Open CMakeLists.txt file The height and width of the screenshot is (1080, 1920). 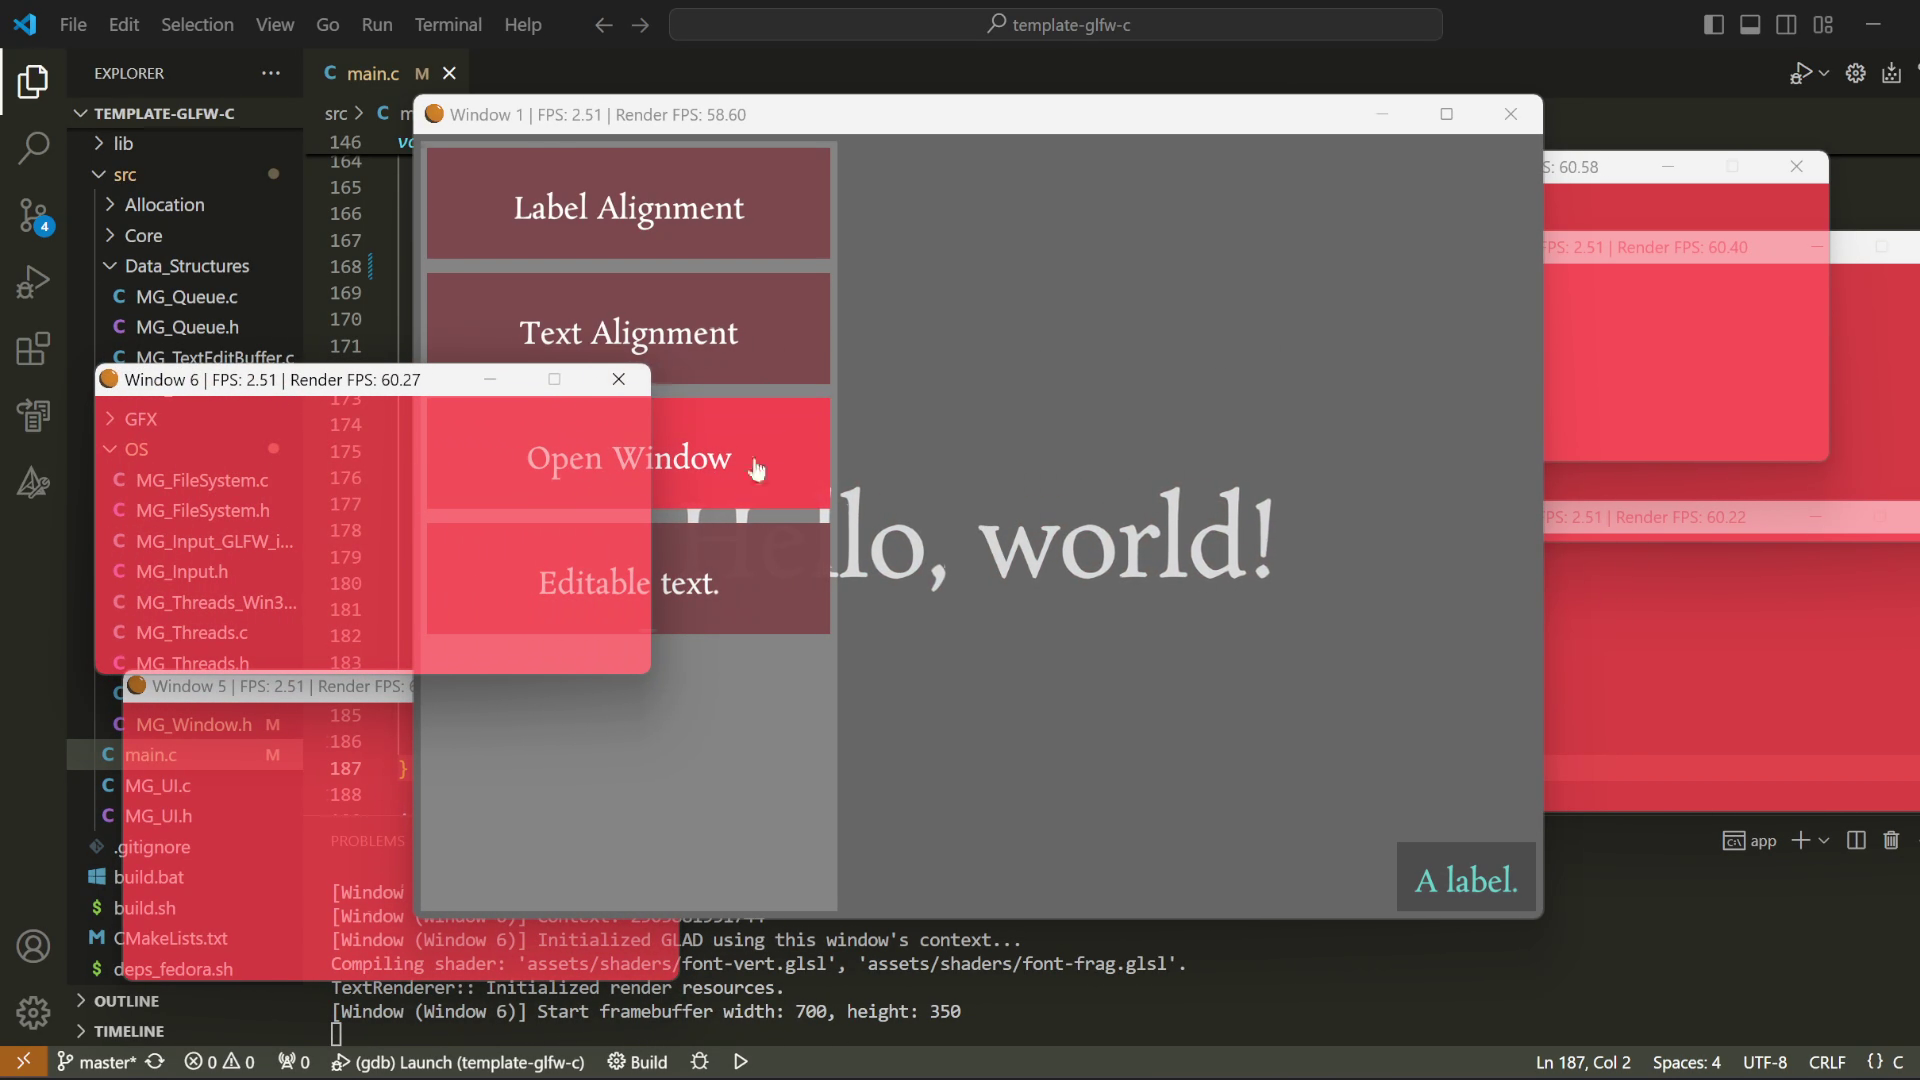pos(170,938)
